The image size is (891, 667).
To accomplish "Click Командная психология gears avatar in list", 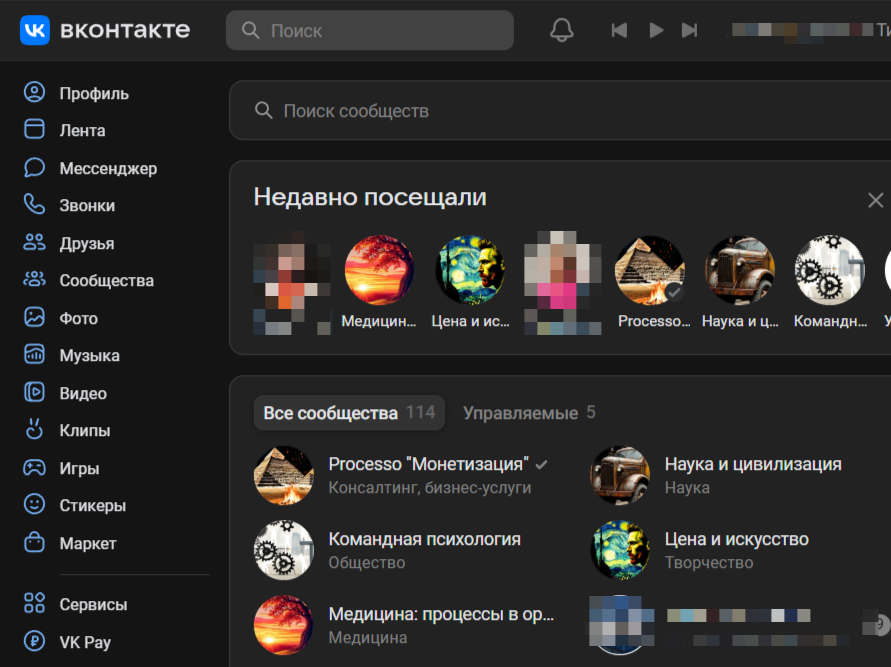I will click(x=284, y=550).
